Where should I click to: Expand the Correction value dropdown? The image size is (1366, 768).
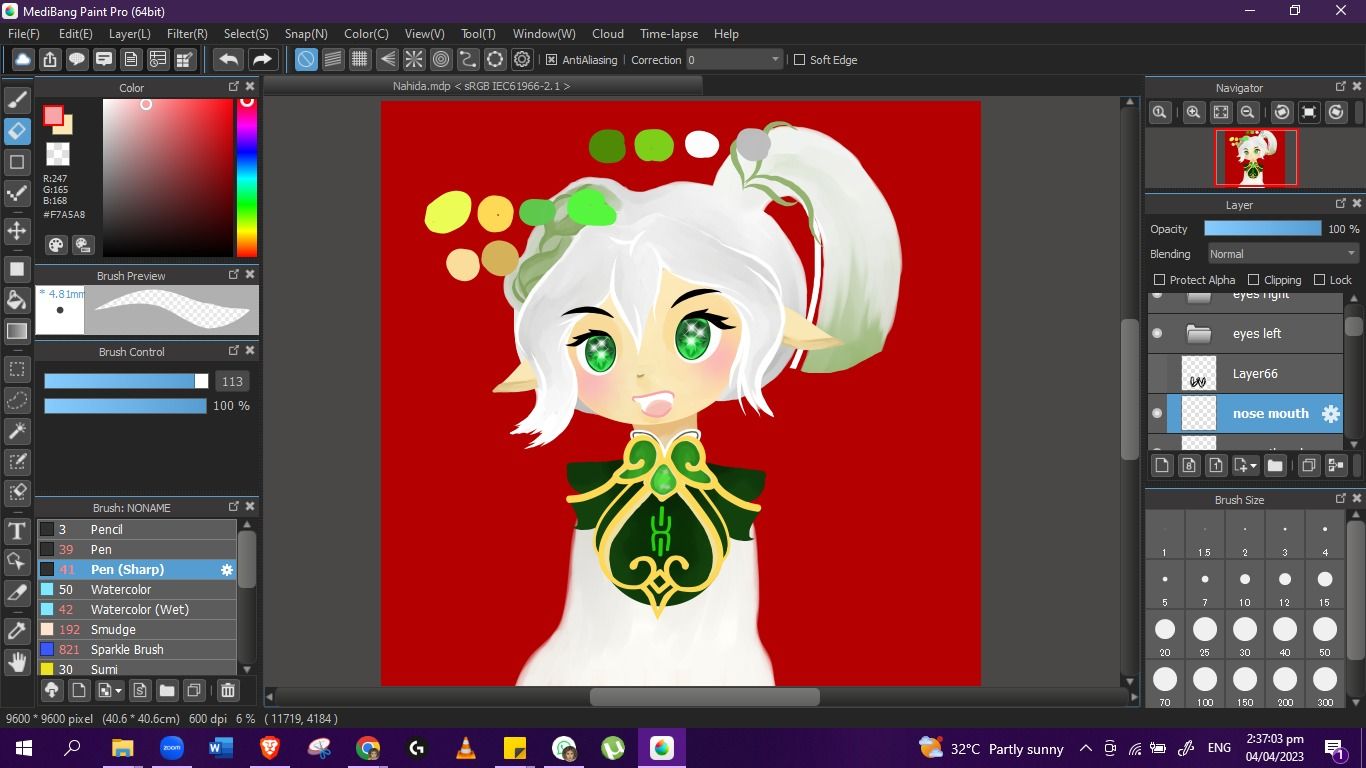(775, 60)
